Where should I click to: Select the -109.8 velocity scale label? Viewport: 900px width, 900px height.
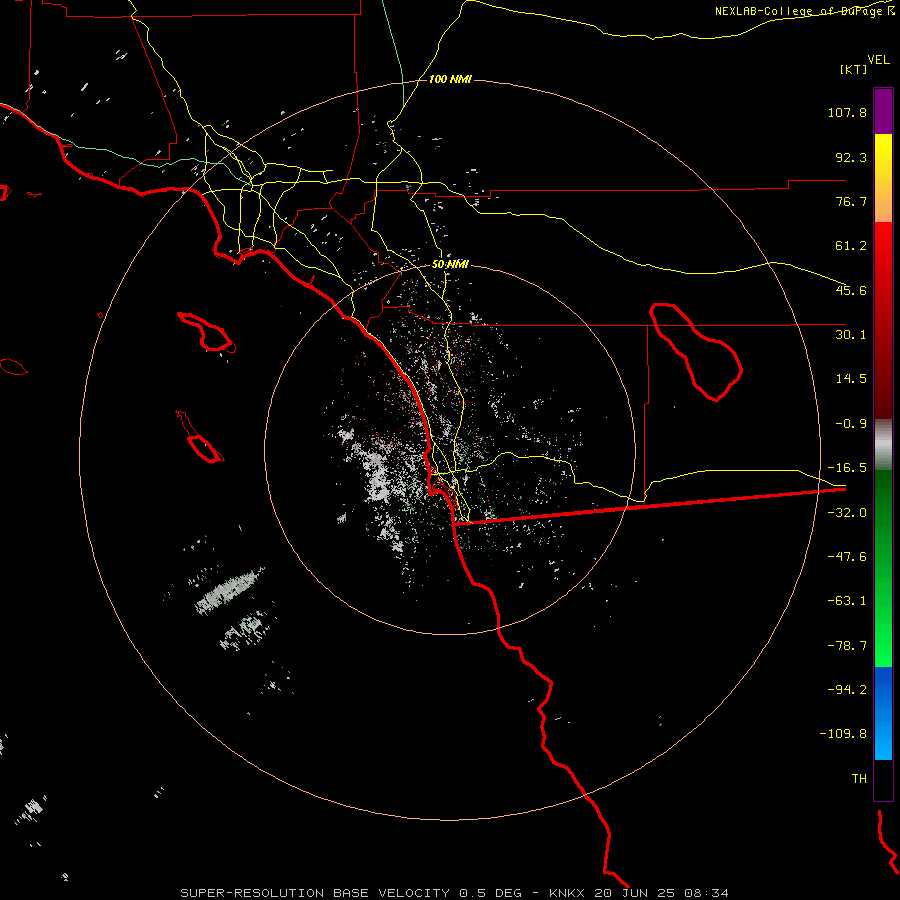pyautogui.click(x=844, y=734)
